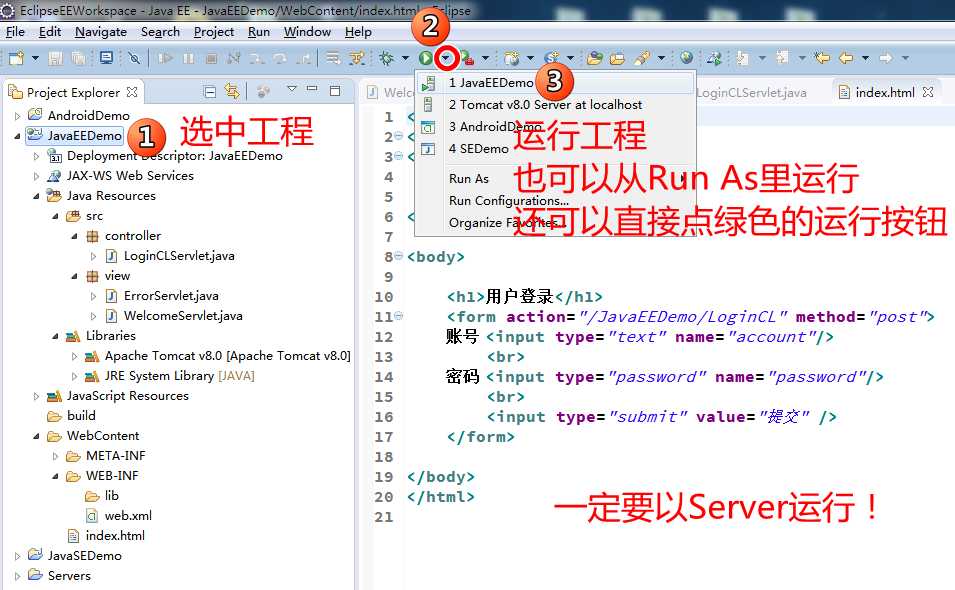The height and width of the screenshot is (590, 955).
Task: Open the New wizard dropdown arrow
Action: (35, 58)
